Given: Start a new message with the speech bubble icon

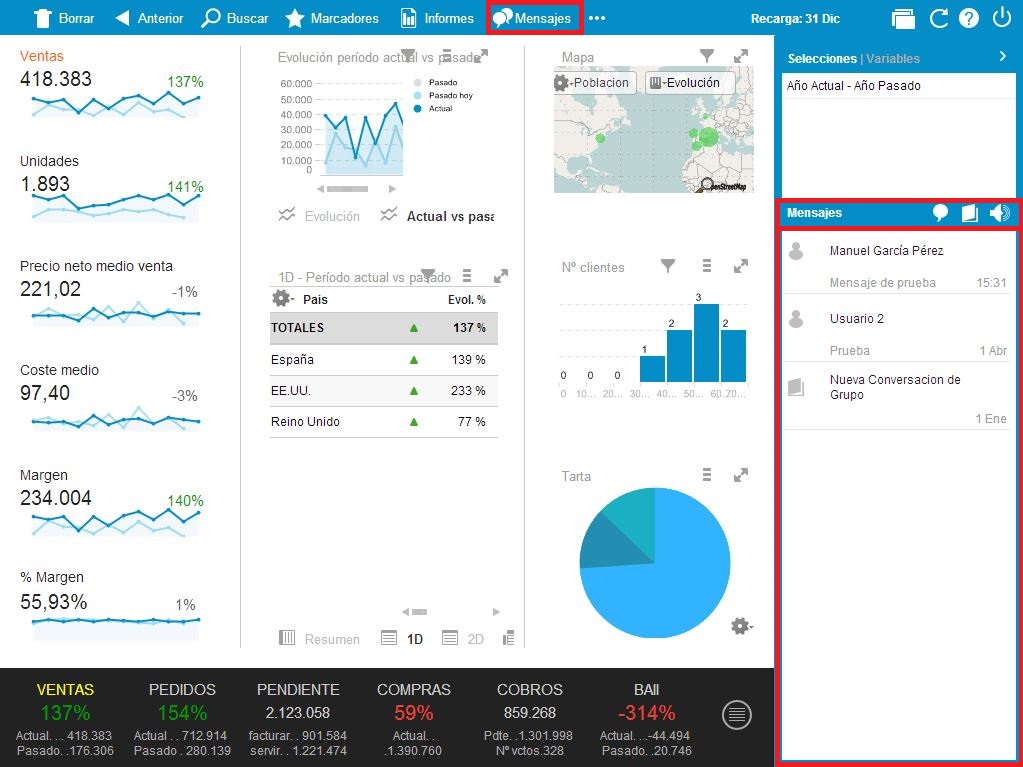Looking at the screenshot, I should [940, 213].
